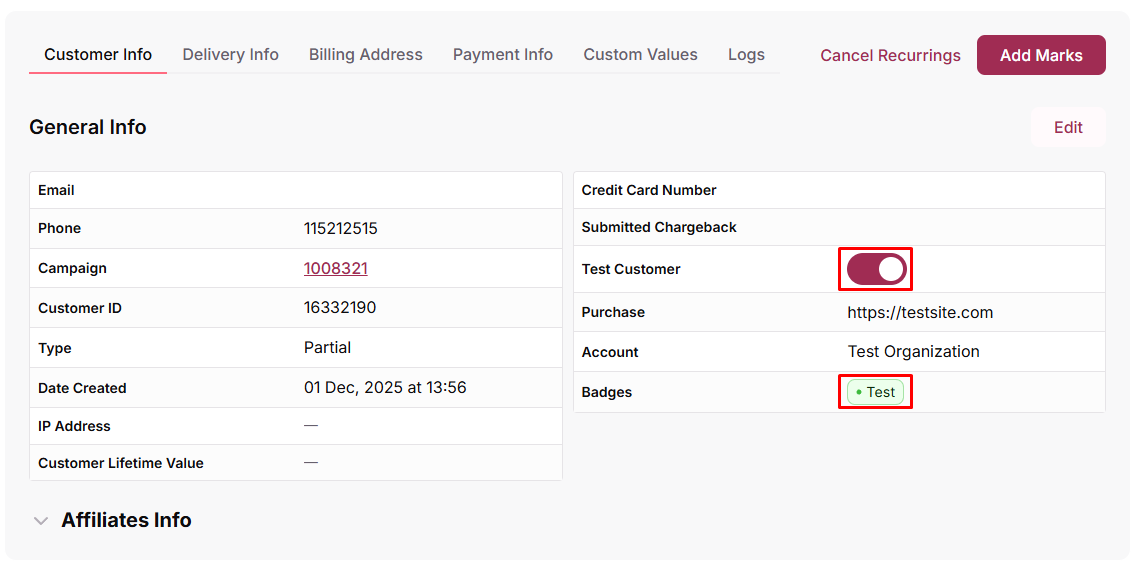This screenshot has height=567, width=1138.
Task: Select the Custom Values tab
Action: (x=641, y=54)
